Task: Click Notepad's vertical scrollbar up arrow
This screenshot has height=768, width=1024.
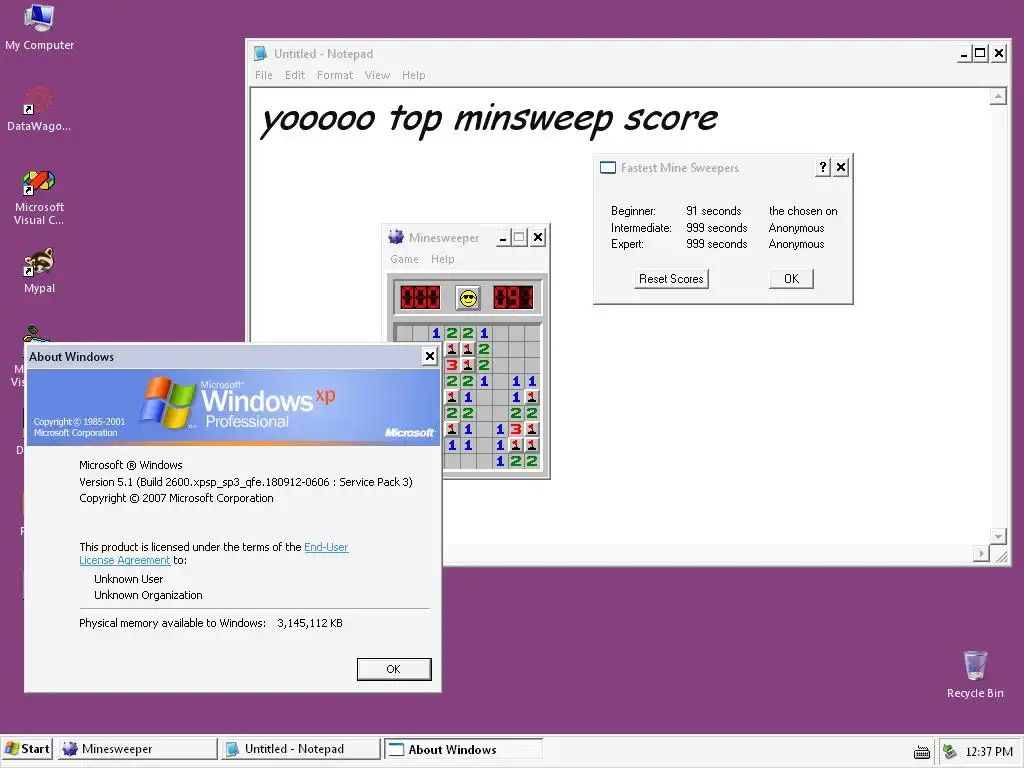Action: (998, 97)
